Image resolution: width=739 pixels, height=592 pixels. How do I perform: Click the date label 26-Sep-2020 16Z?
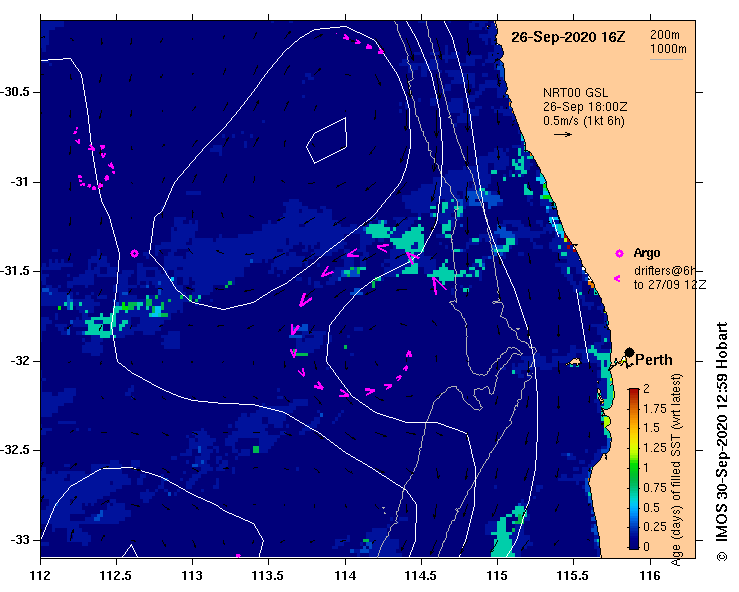568,37
